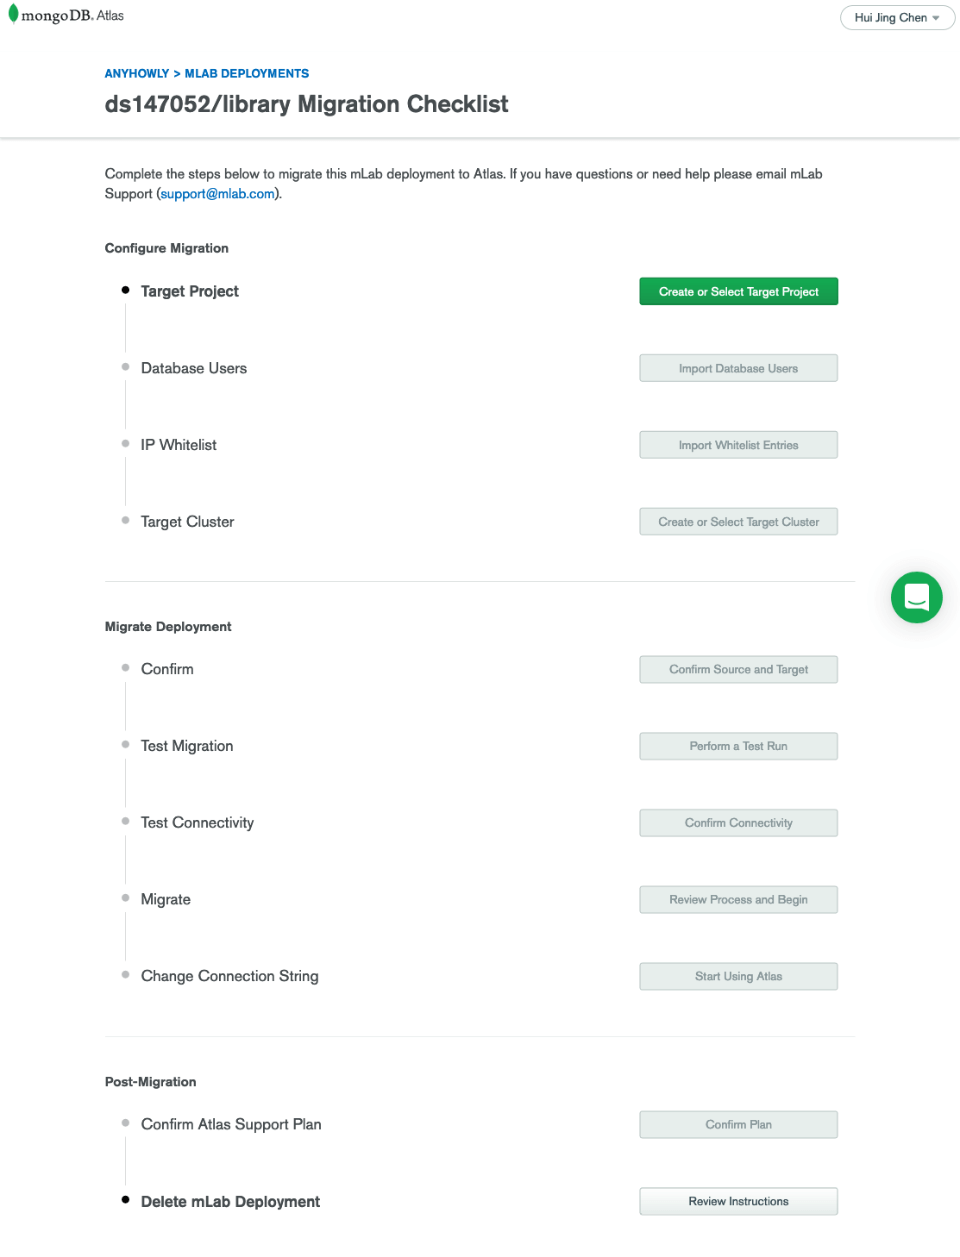Click Import Whitelist Entries button

(x=739, y=445)
